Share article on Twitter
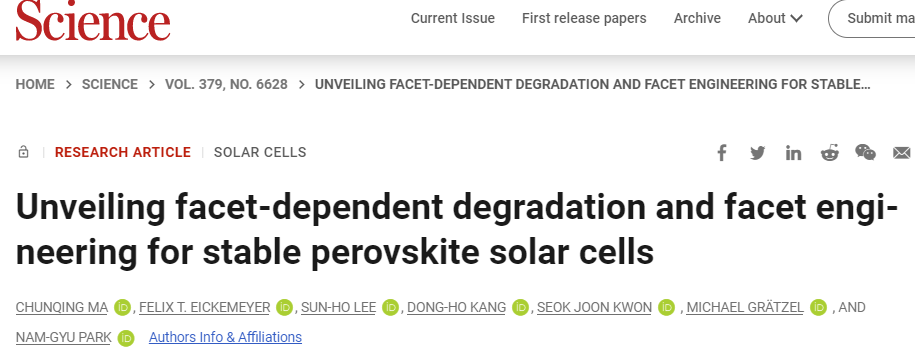 (757, 153)
